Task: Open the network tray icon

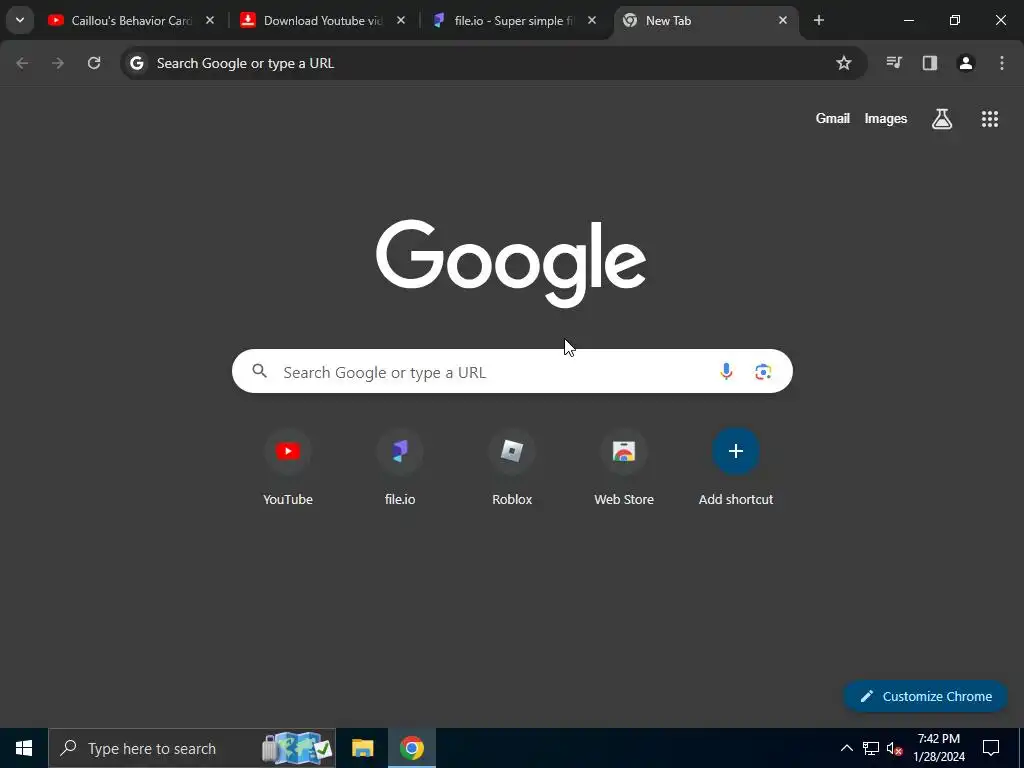Action: [871, 748]
